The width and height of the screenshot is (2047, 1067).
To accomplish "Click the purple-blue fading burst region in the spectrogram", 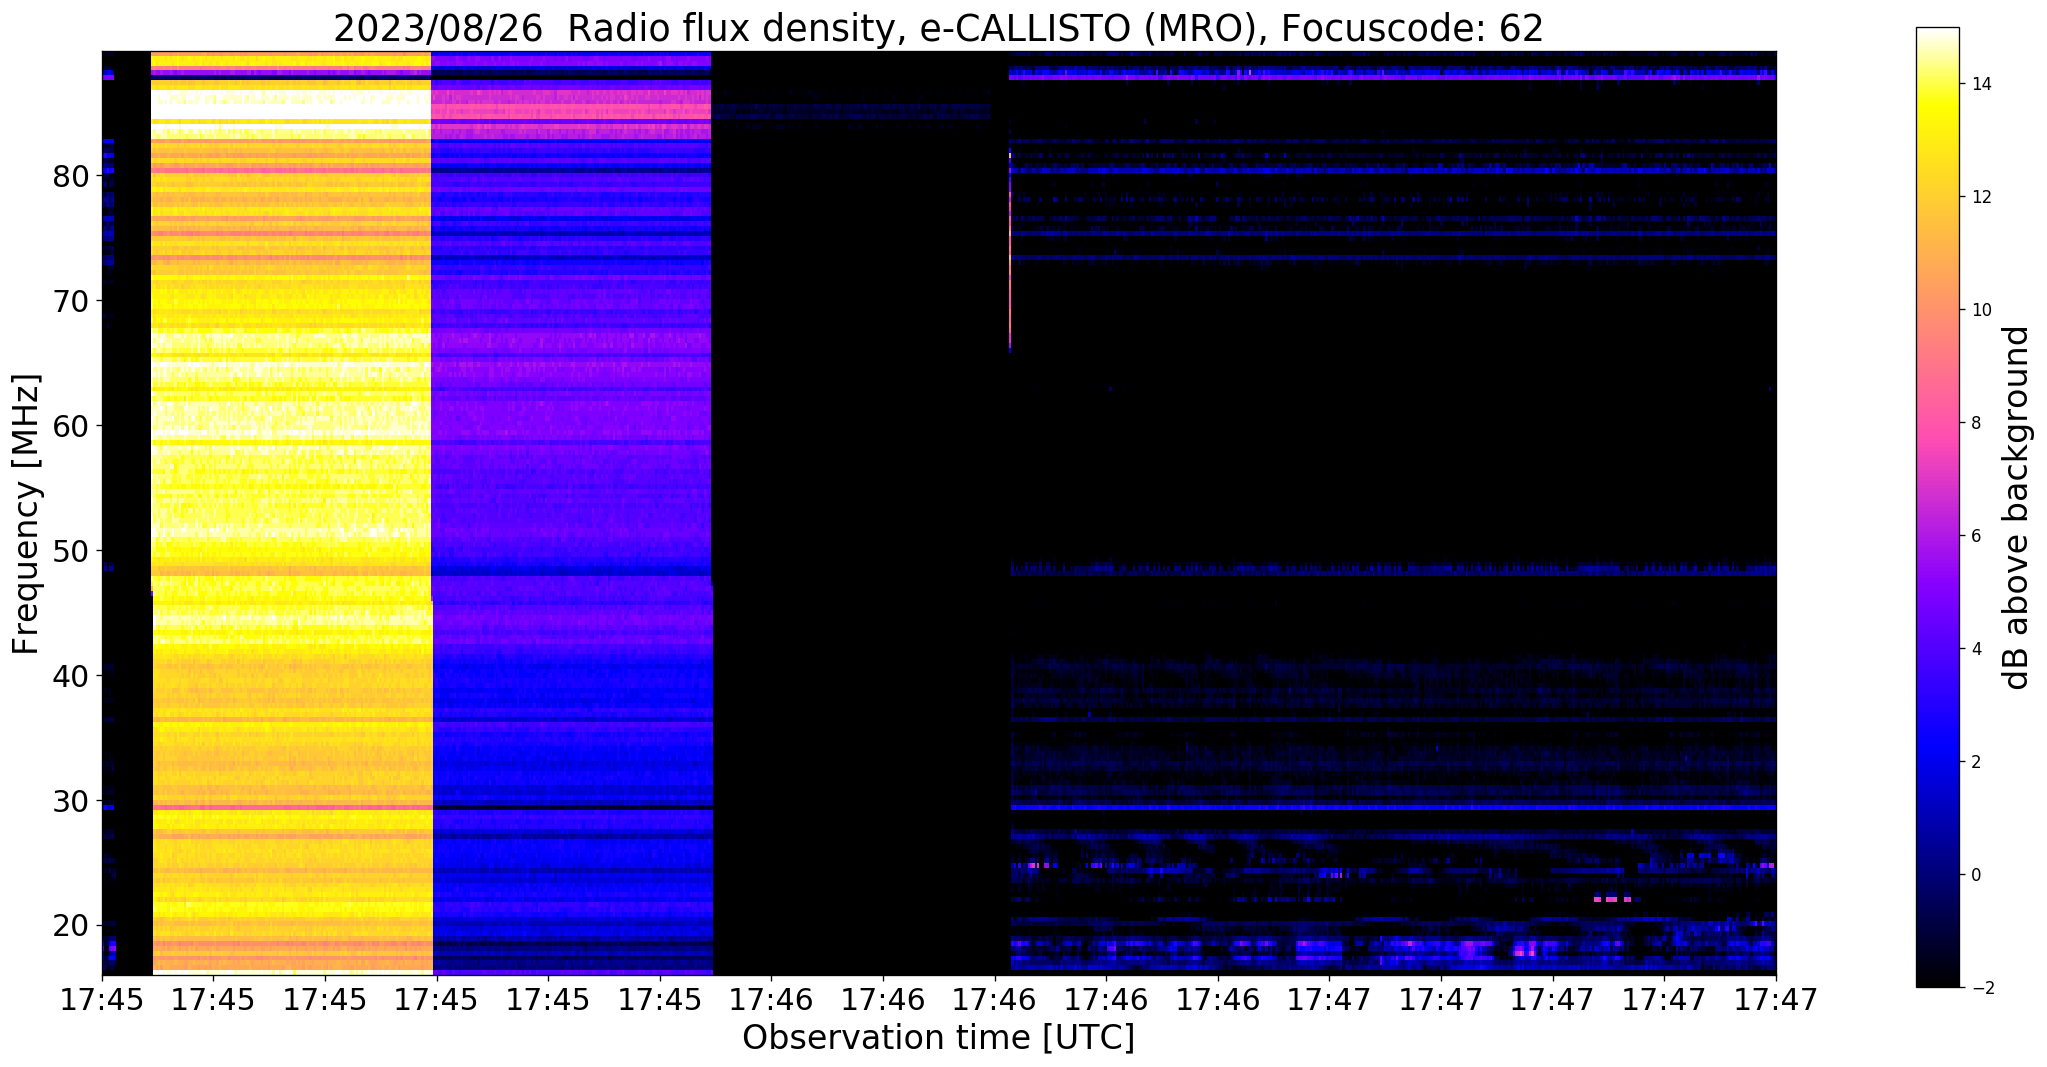I will pyautogui.click(x=572, y=512).
